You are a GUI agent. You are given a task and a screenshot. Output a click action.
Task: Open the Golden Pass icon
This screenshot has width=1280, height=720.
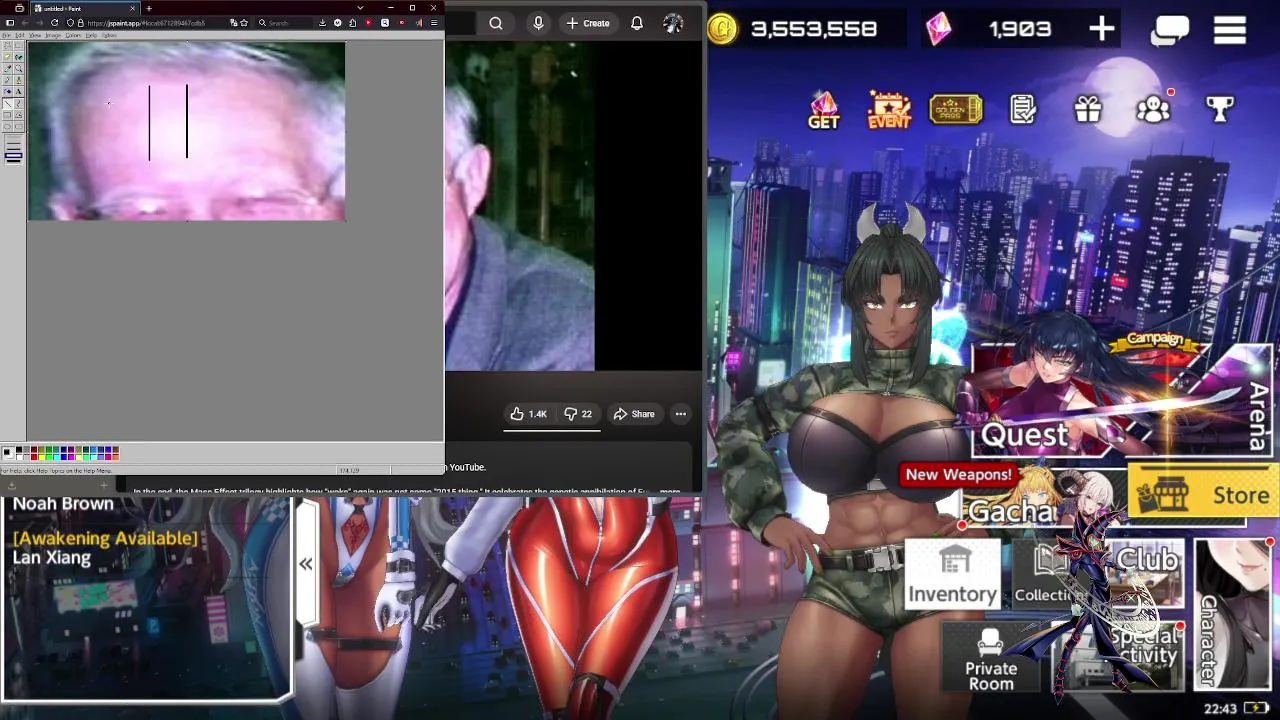956,109
